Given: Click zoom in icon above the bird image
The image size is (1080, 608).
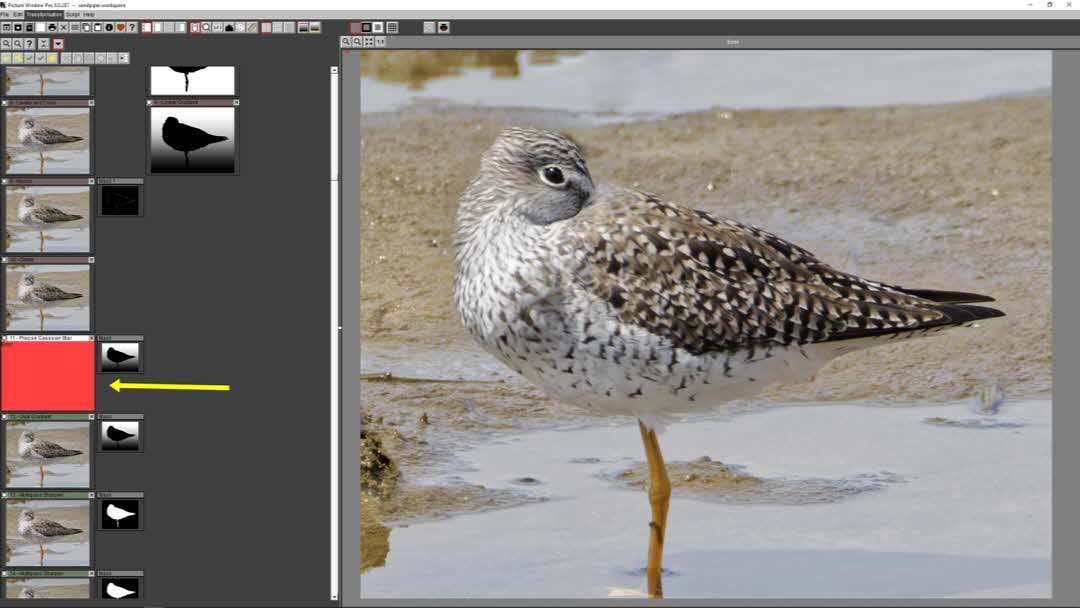Looking at the screenshot, I should (x=346, y=42).
